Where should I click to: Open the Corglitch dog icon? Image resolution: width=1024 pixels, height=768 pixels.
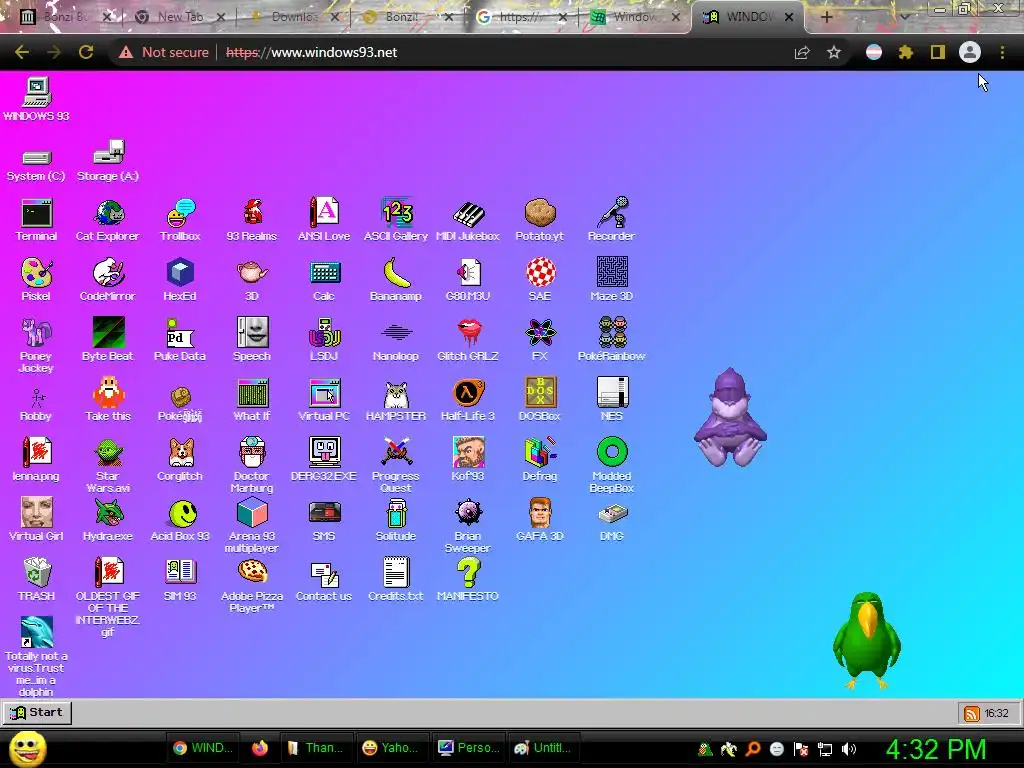click(x=180, y=460)
